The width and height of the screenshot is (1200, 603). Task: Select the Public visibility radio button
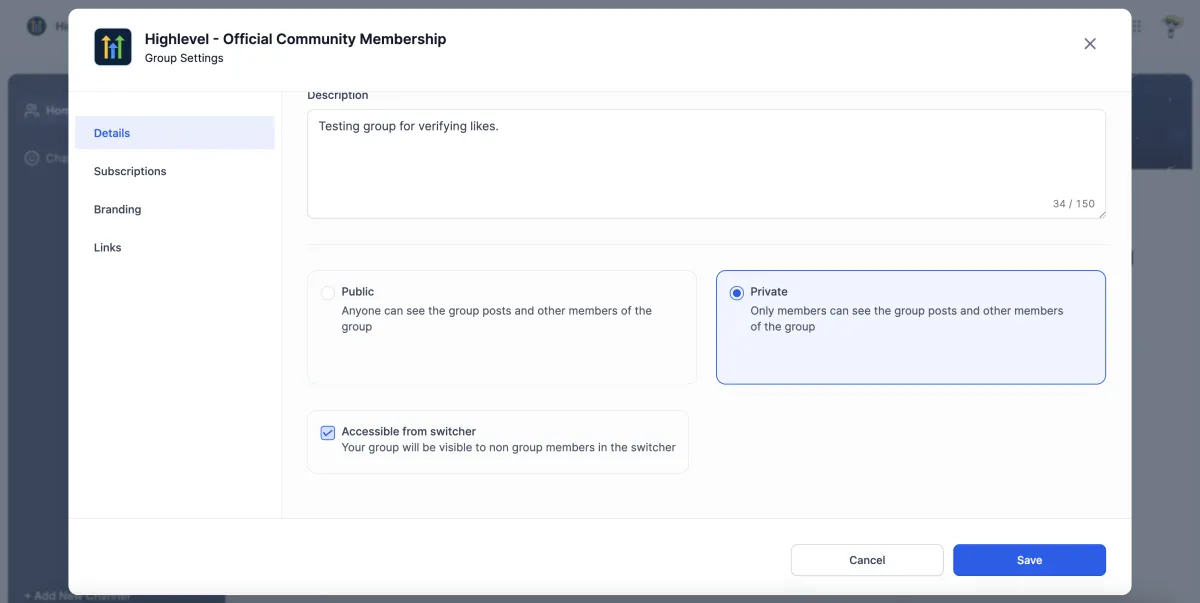(328, 293)
